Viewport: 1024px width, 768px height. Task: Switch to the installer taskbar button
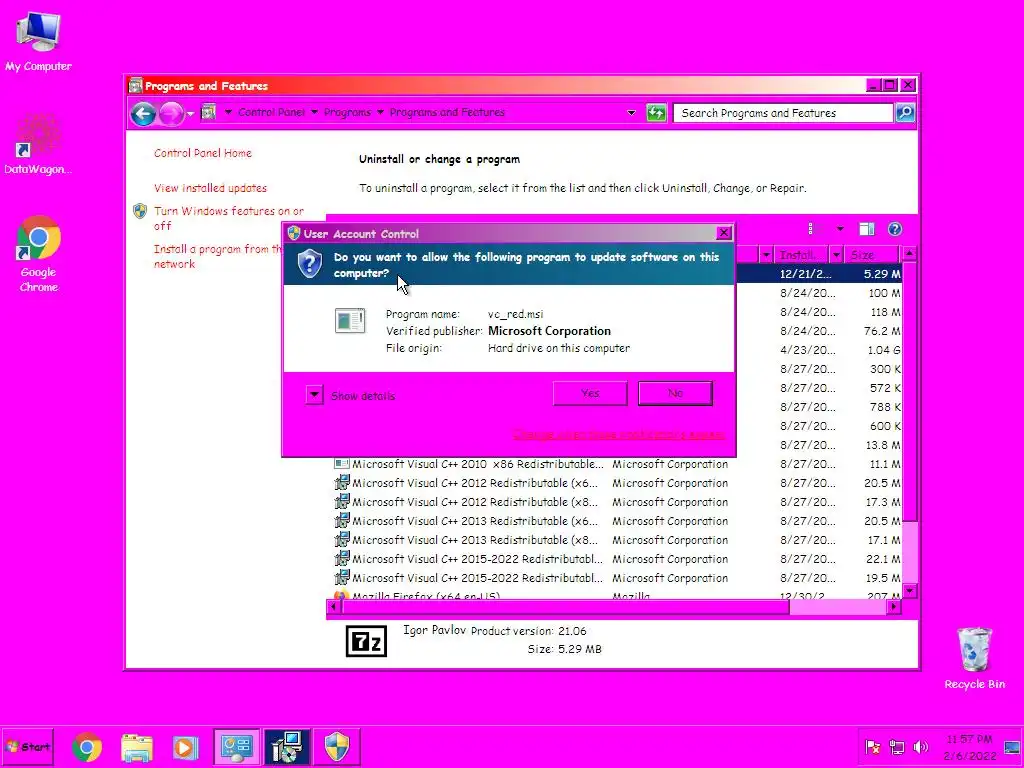point(287,747)
